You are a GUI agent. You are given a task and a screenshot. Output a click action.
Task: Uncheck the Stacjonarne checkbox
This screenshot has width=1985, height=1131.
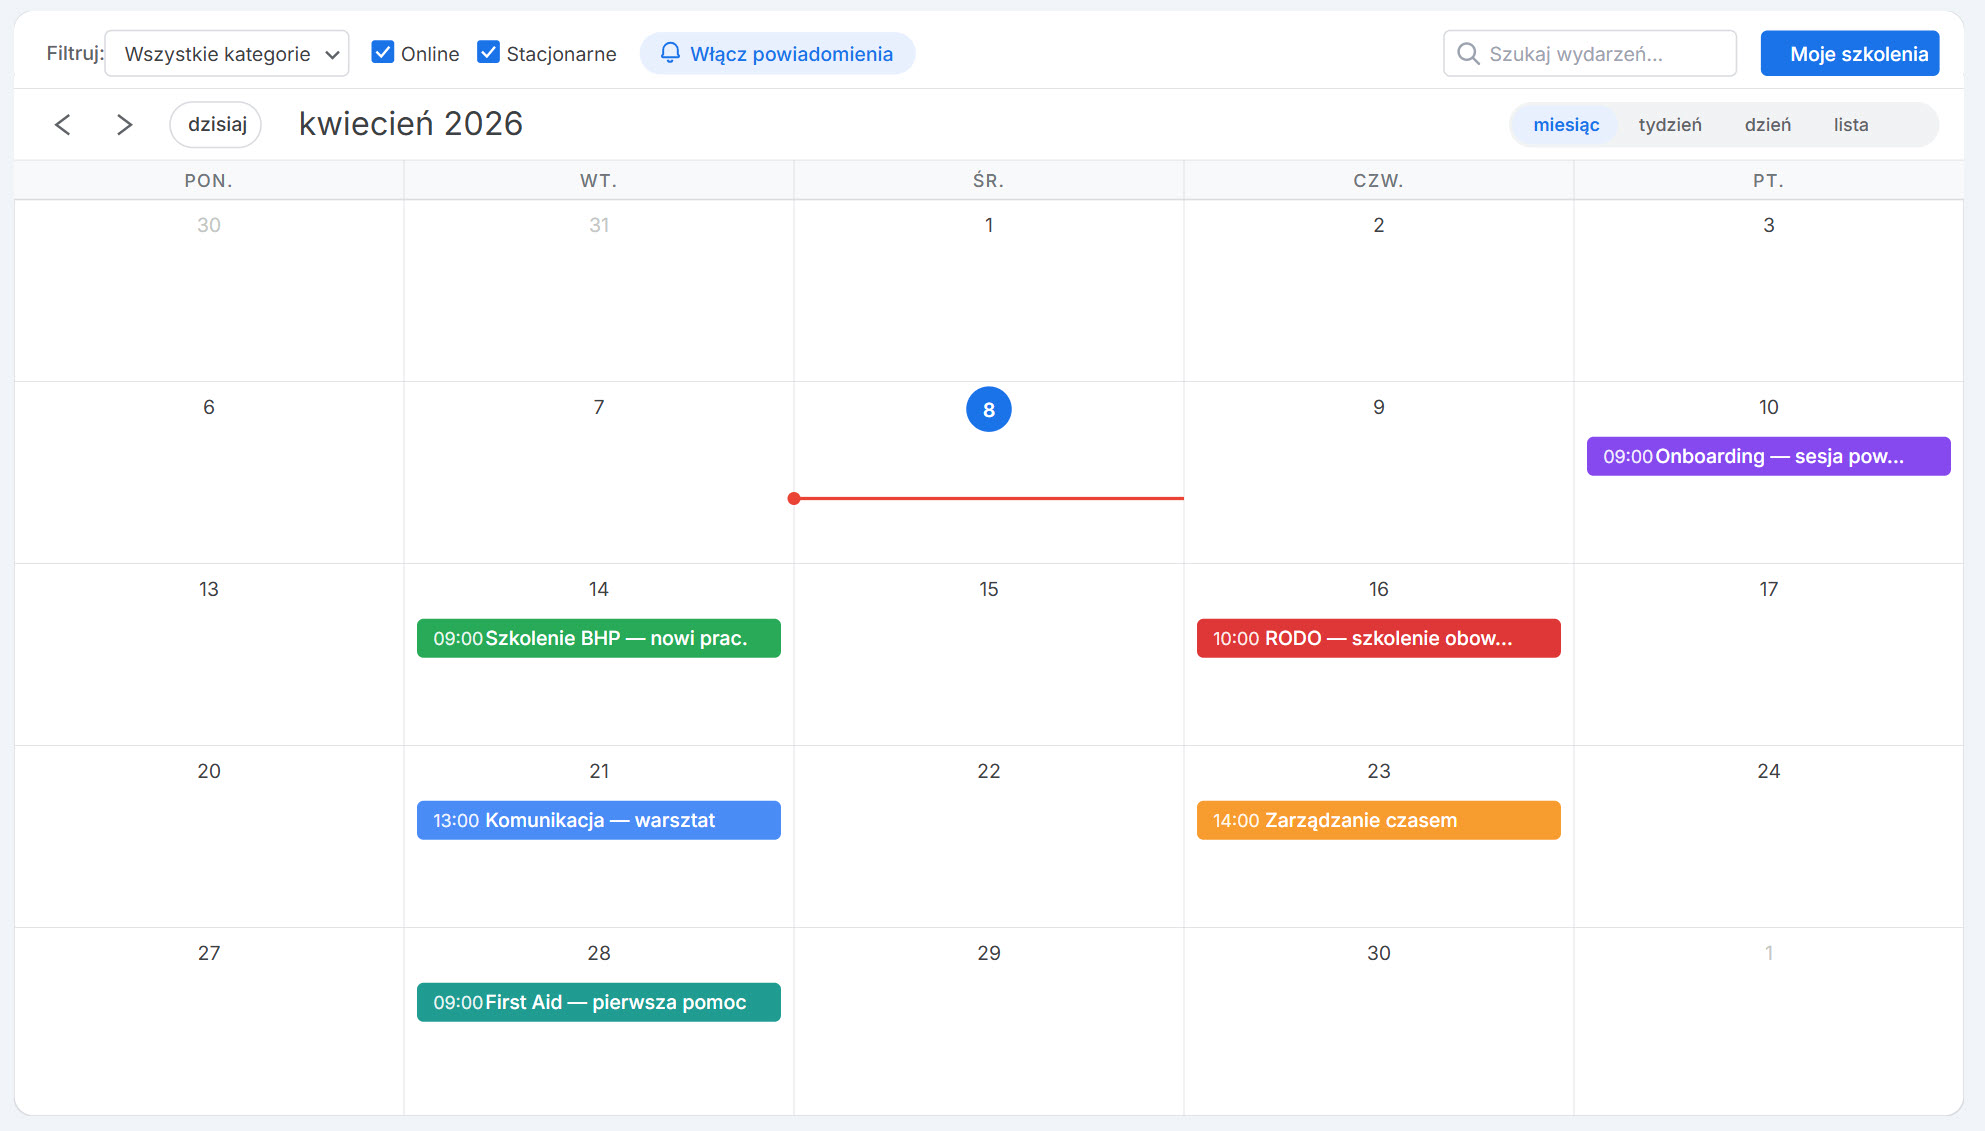click(488, 52)
